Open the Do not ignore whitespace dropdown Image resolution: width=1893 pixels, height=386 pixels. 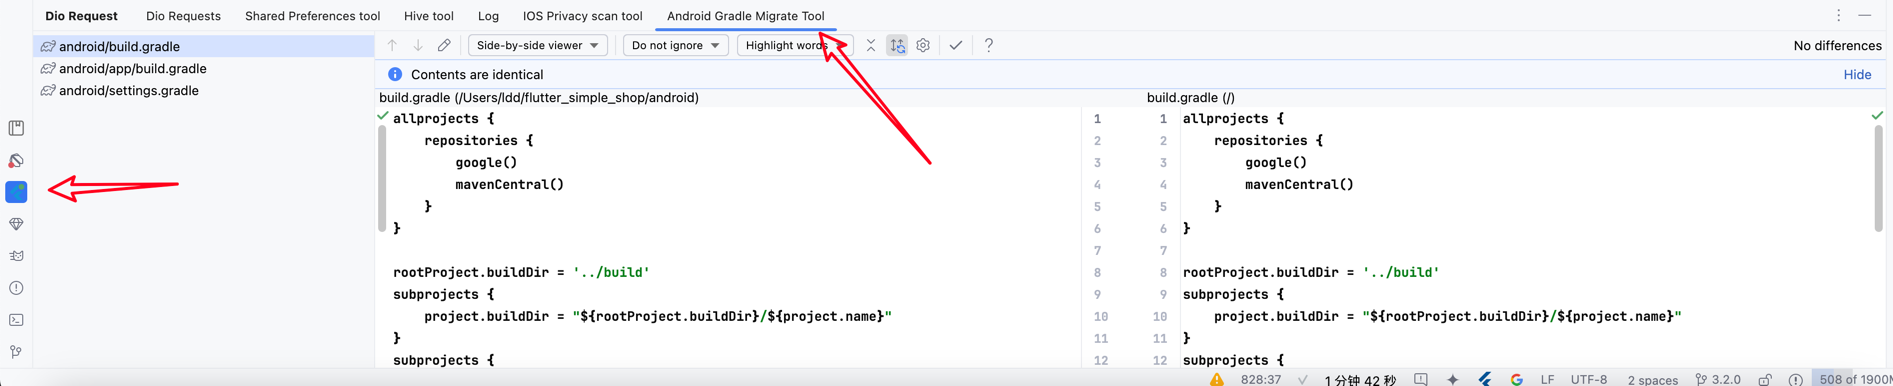(x=676, y=45)
